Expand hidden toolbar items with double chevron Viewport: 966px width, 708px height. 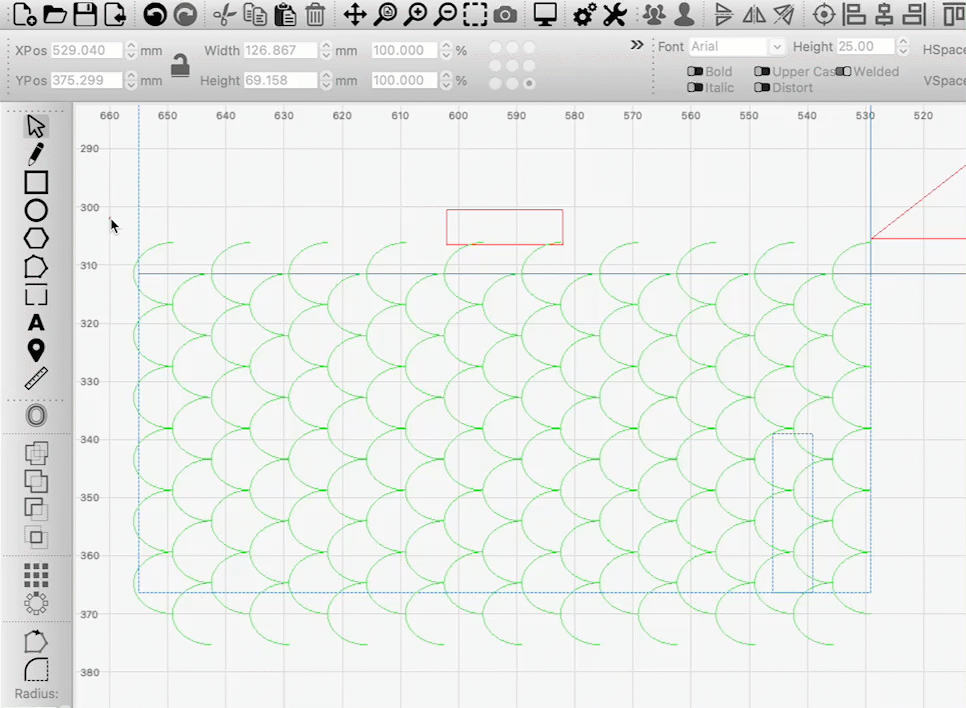637,45
